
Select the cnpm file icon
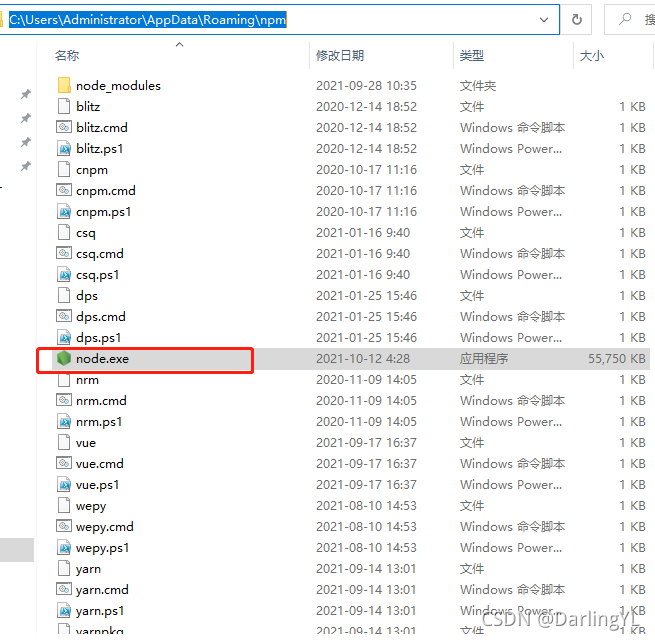click(64, 169)
